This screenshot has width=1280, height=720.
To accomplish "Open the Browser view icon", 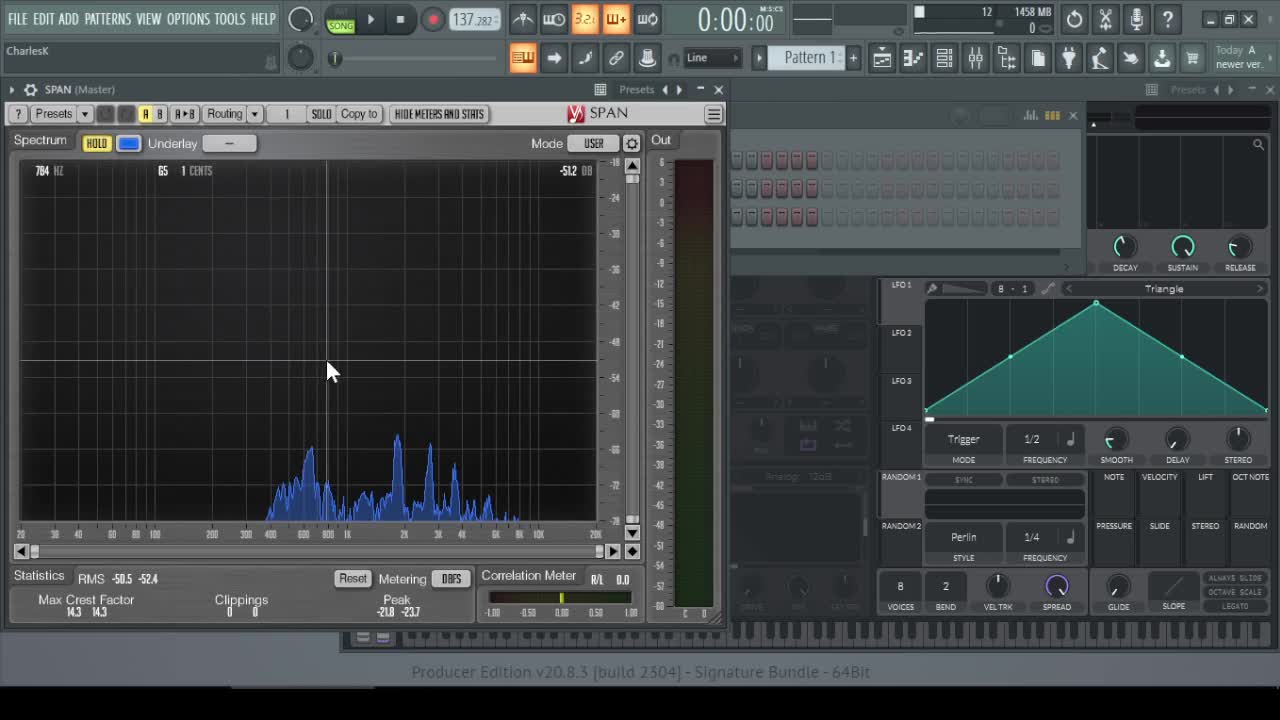I will pyautogui.click(x=1006, y=58).
